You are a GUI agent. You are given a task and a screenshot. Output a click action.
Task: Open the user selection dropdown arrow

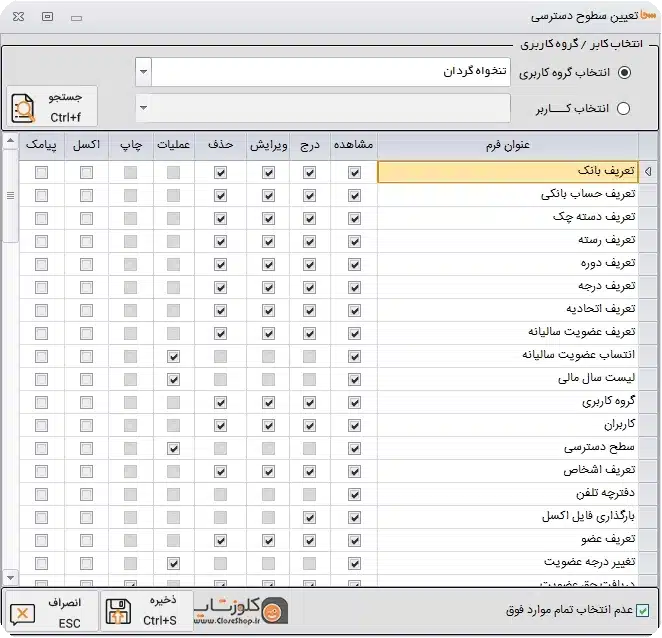144,108
